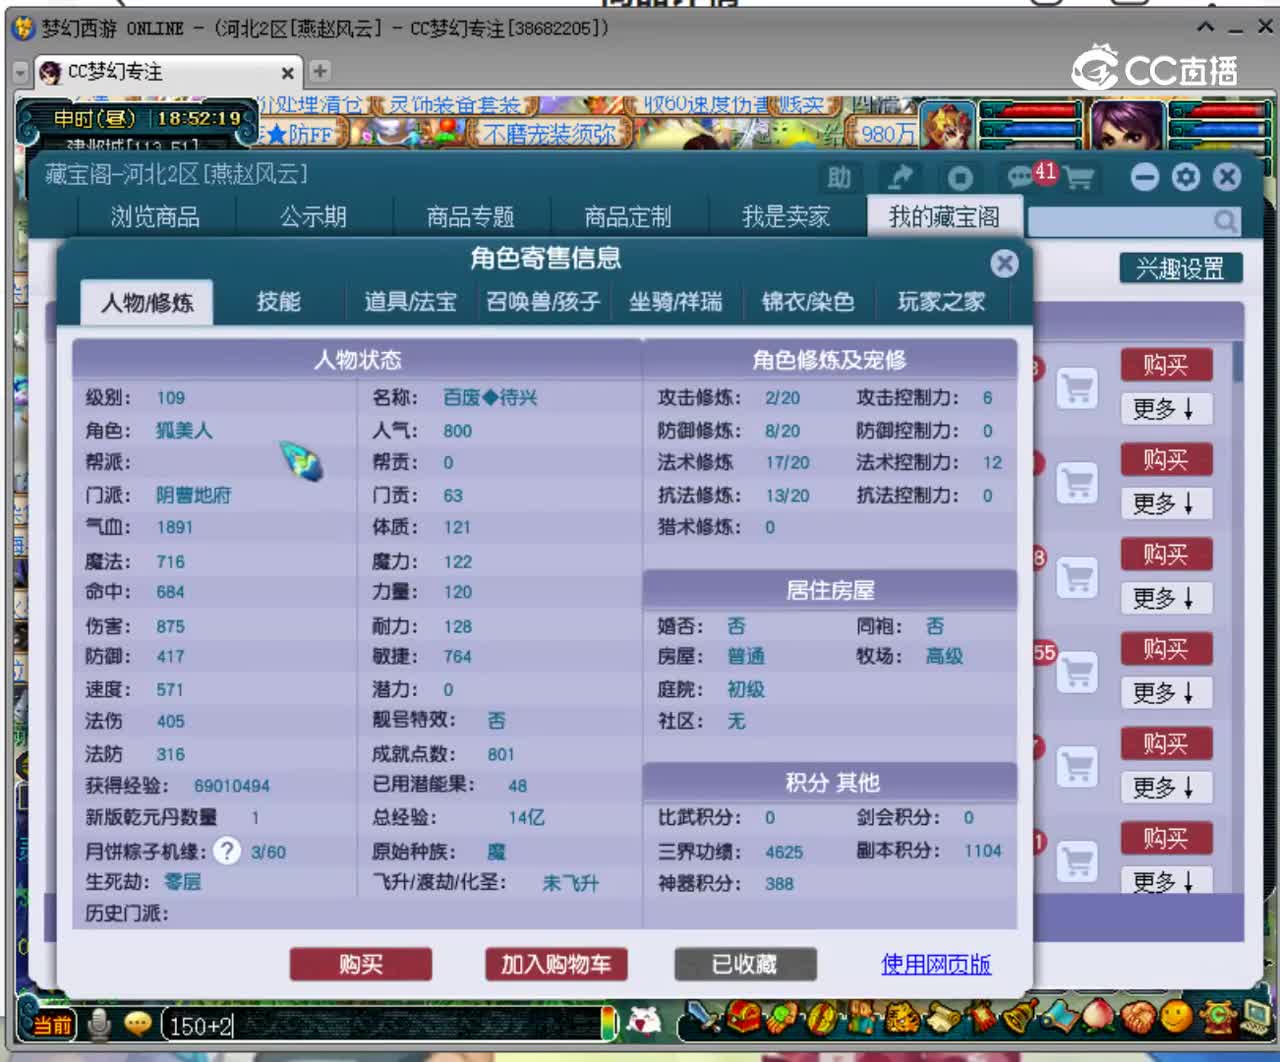
Task: Switch to 坐骑/祥瑞 tab
Action: (675, 302)
